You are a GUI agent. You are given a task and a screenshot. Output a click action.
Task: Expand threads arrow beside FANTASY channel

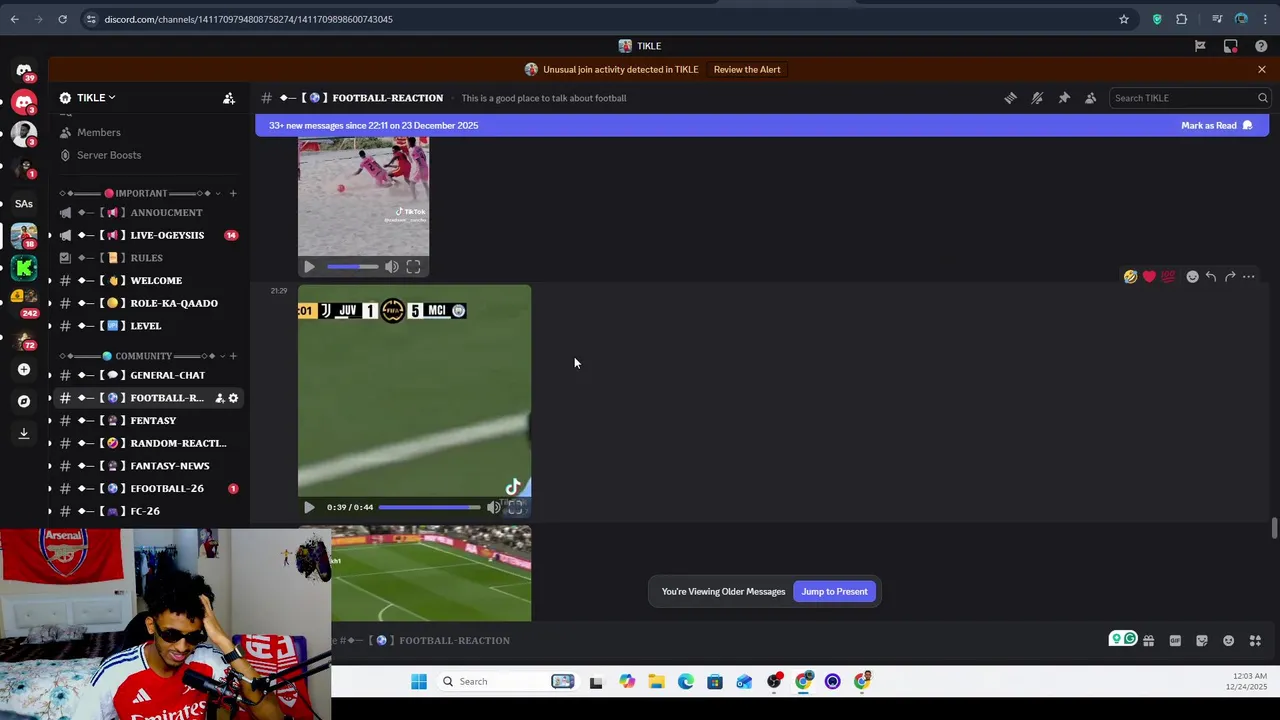click(x=50, y=420)
